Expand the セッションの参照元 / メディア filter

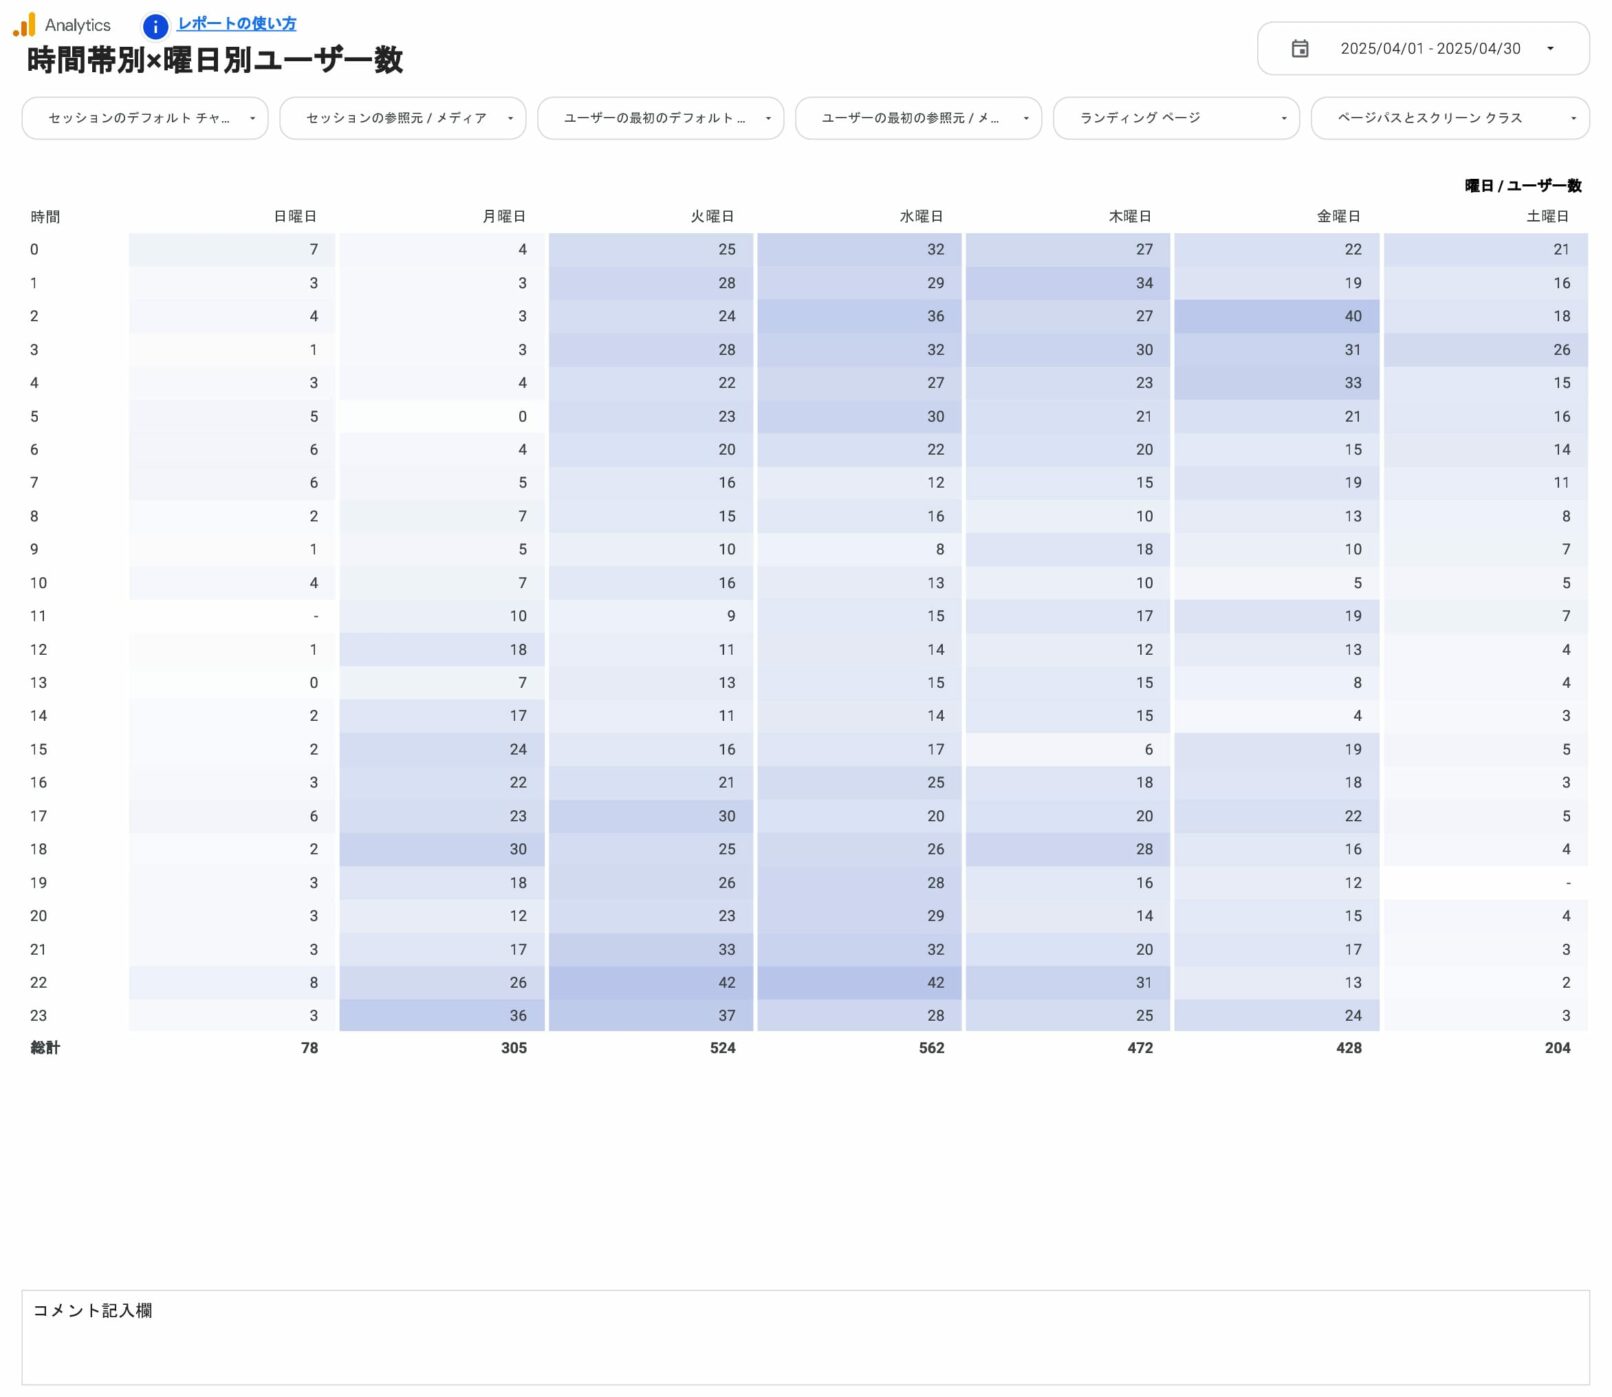pos(402,118)
